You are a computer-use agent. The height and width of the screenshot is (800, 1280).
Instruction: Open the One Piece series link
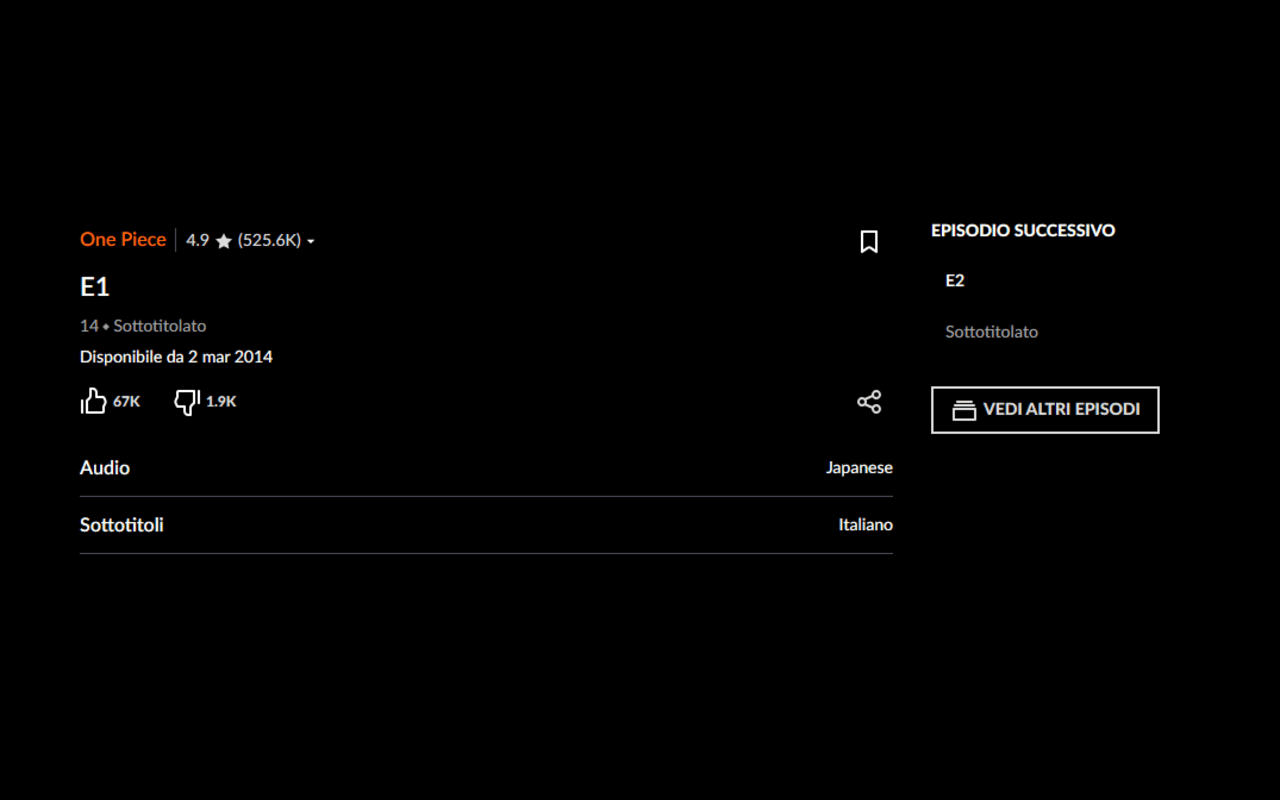point(123,240)
